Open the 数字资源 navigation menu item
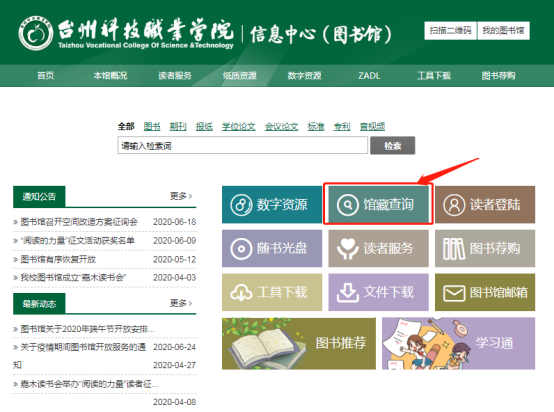The image size is (554, 412). [x=304, y=76]
